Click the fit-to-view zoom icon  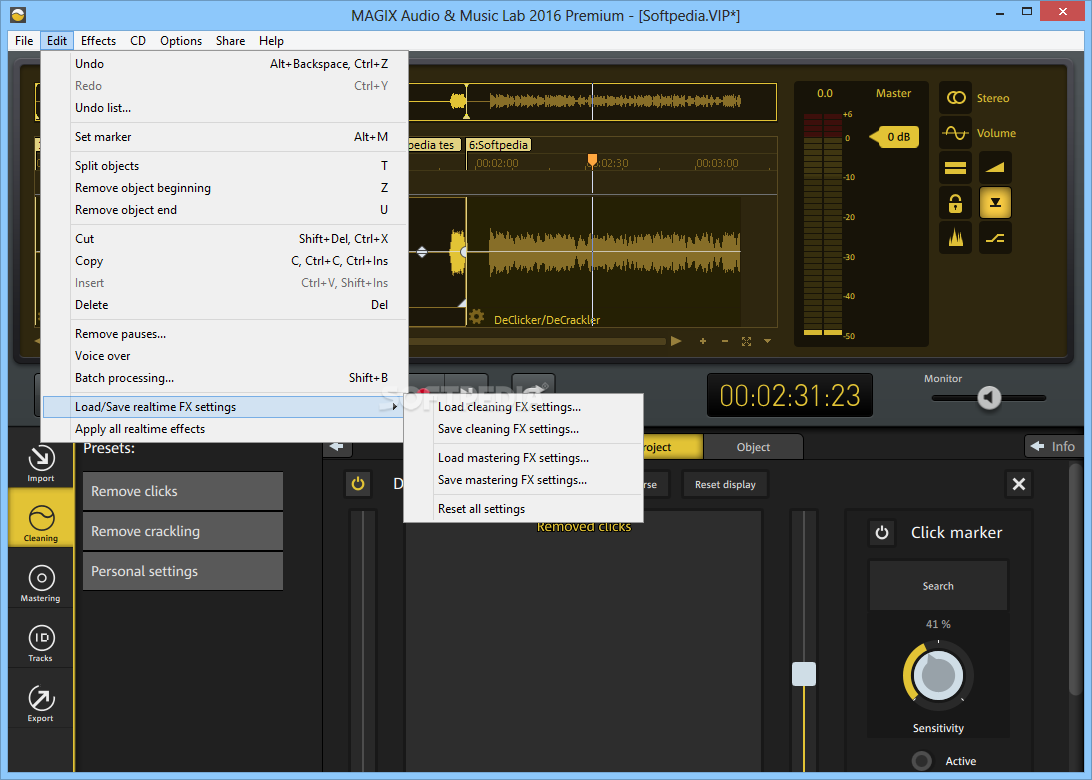click(747, 341)
